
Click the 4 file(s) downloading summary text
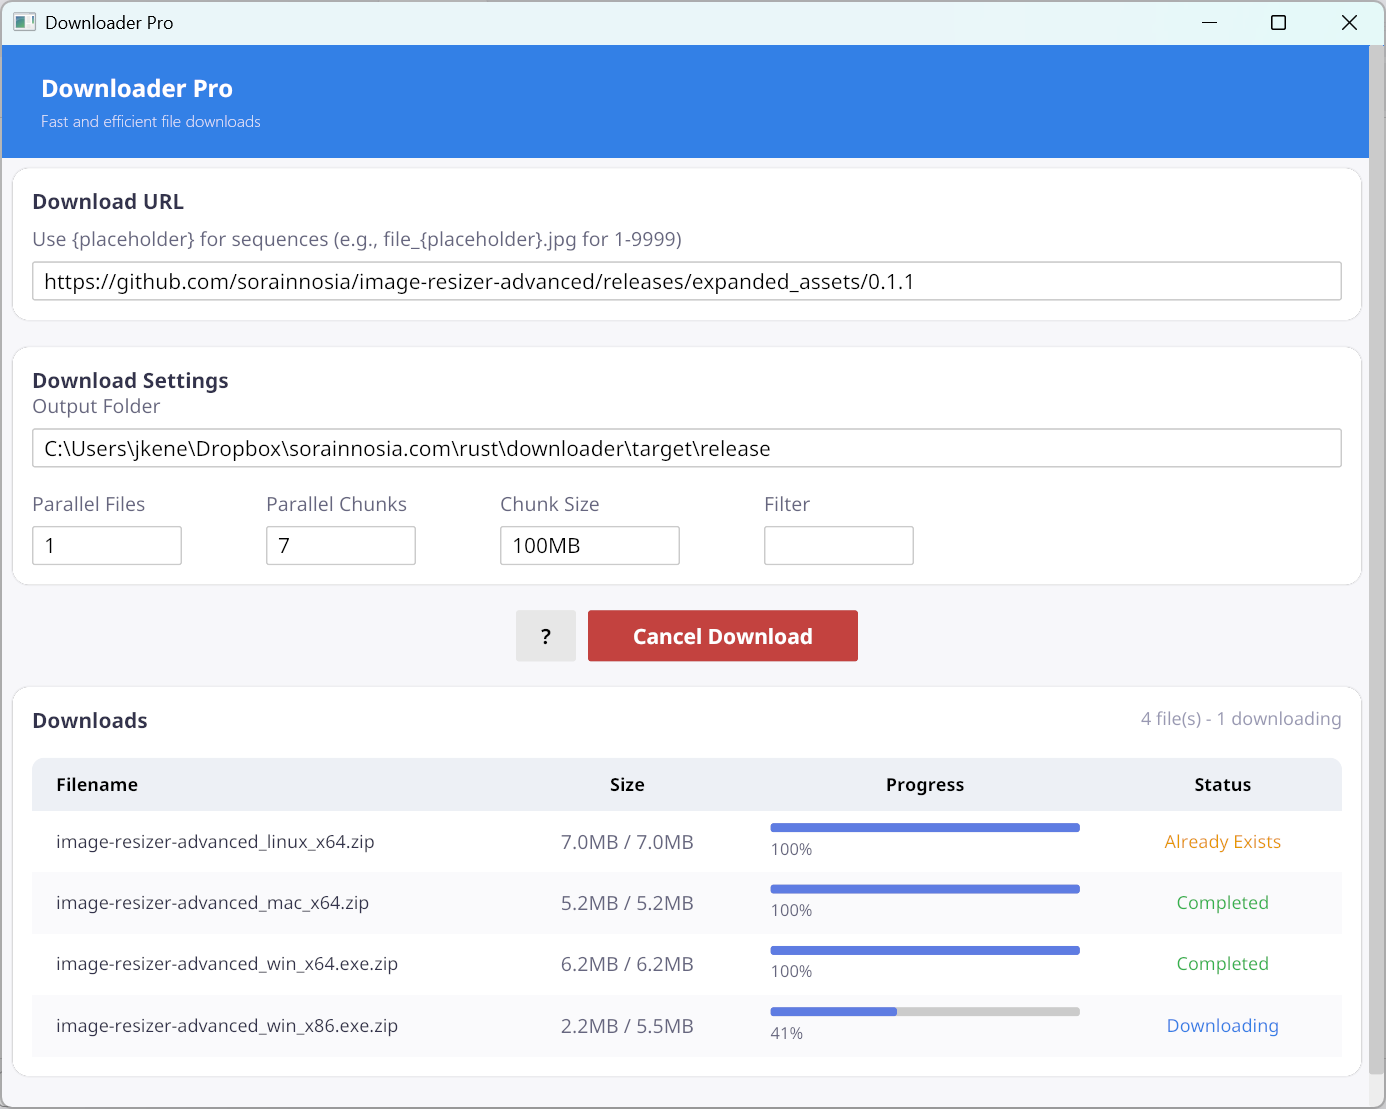coord(1241,718)
